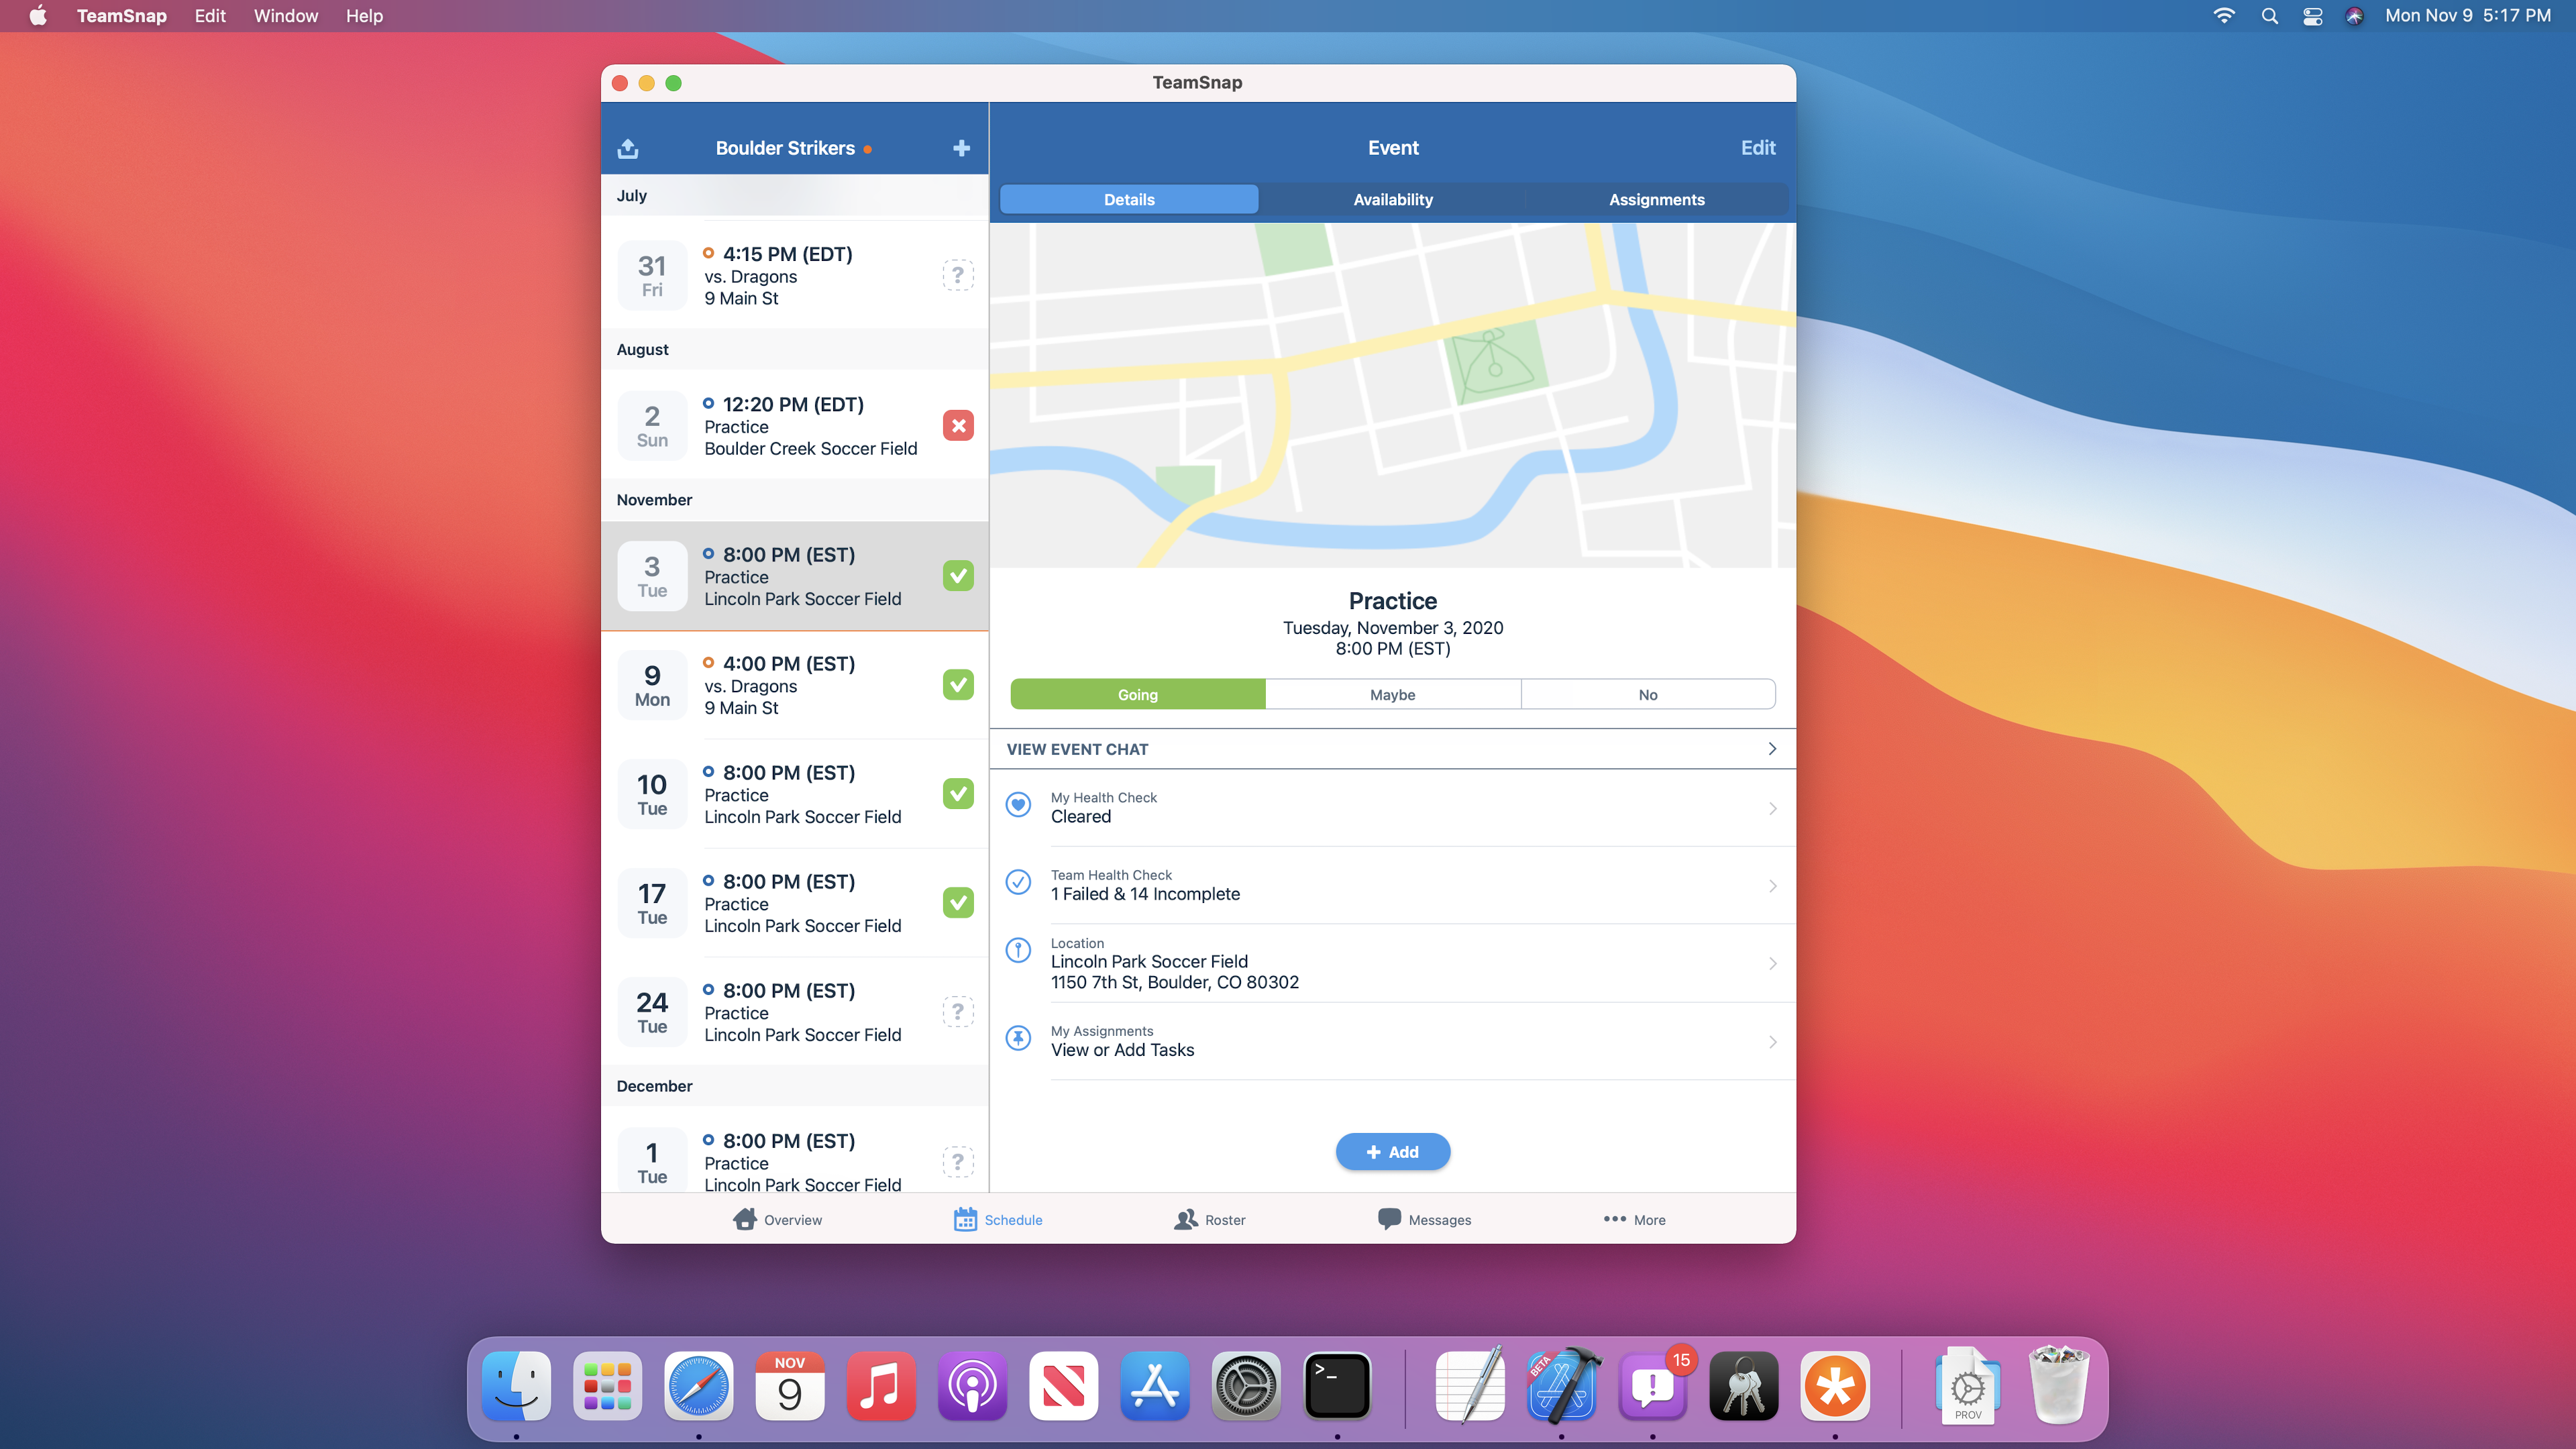Add new event with plus icon
This screenshot has height=1449, width=2576.
pos(961,148)
